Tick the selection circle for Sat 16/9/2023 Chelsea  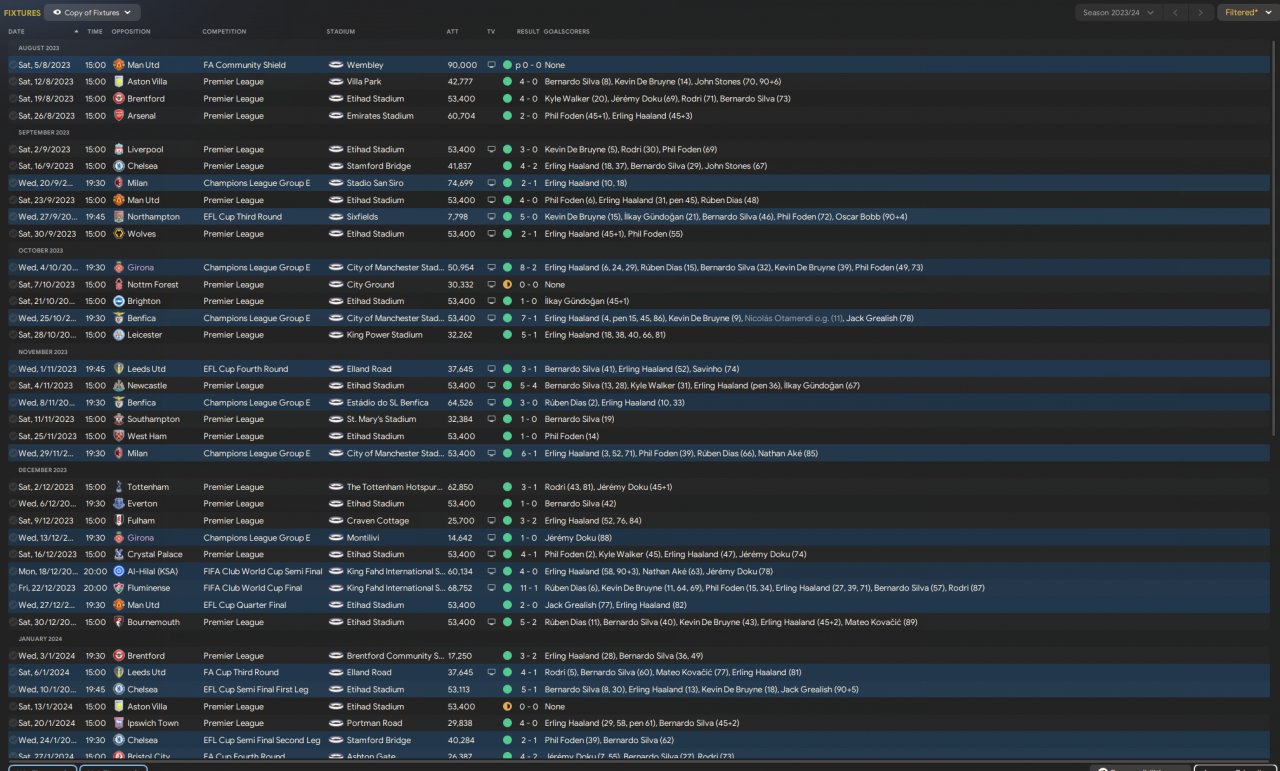point(13,166)
